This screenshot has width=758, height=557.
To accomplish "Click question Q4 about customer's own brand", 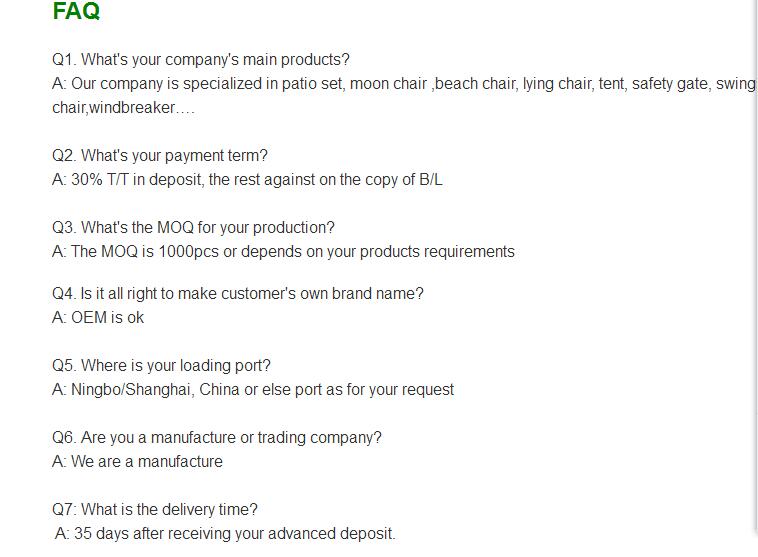I will (238, 294).
